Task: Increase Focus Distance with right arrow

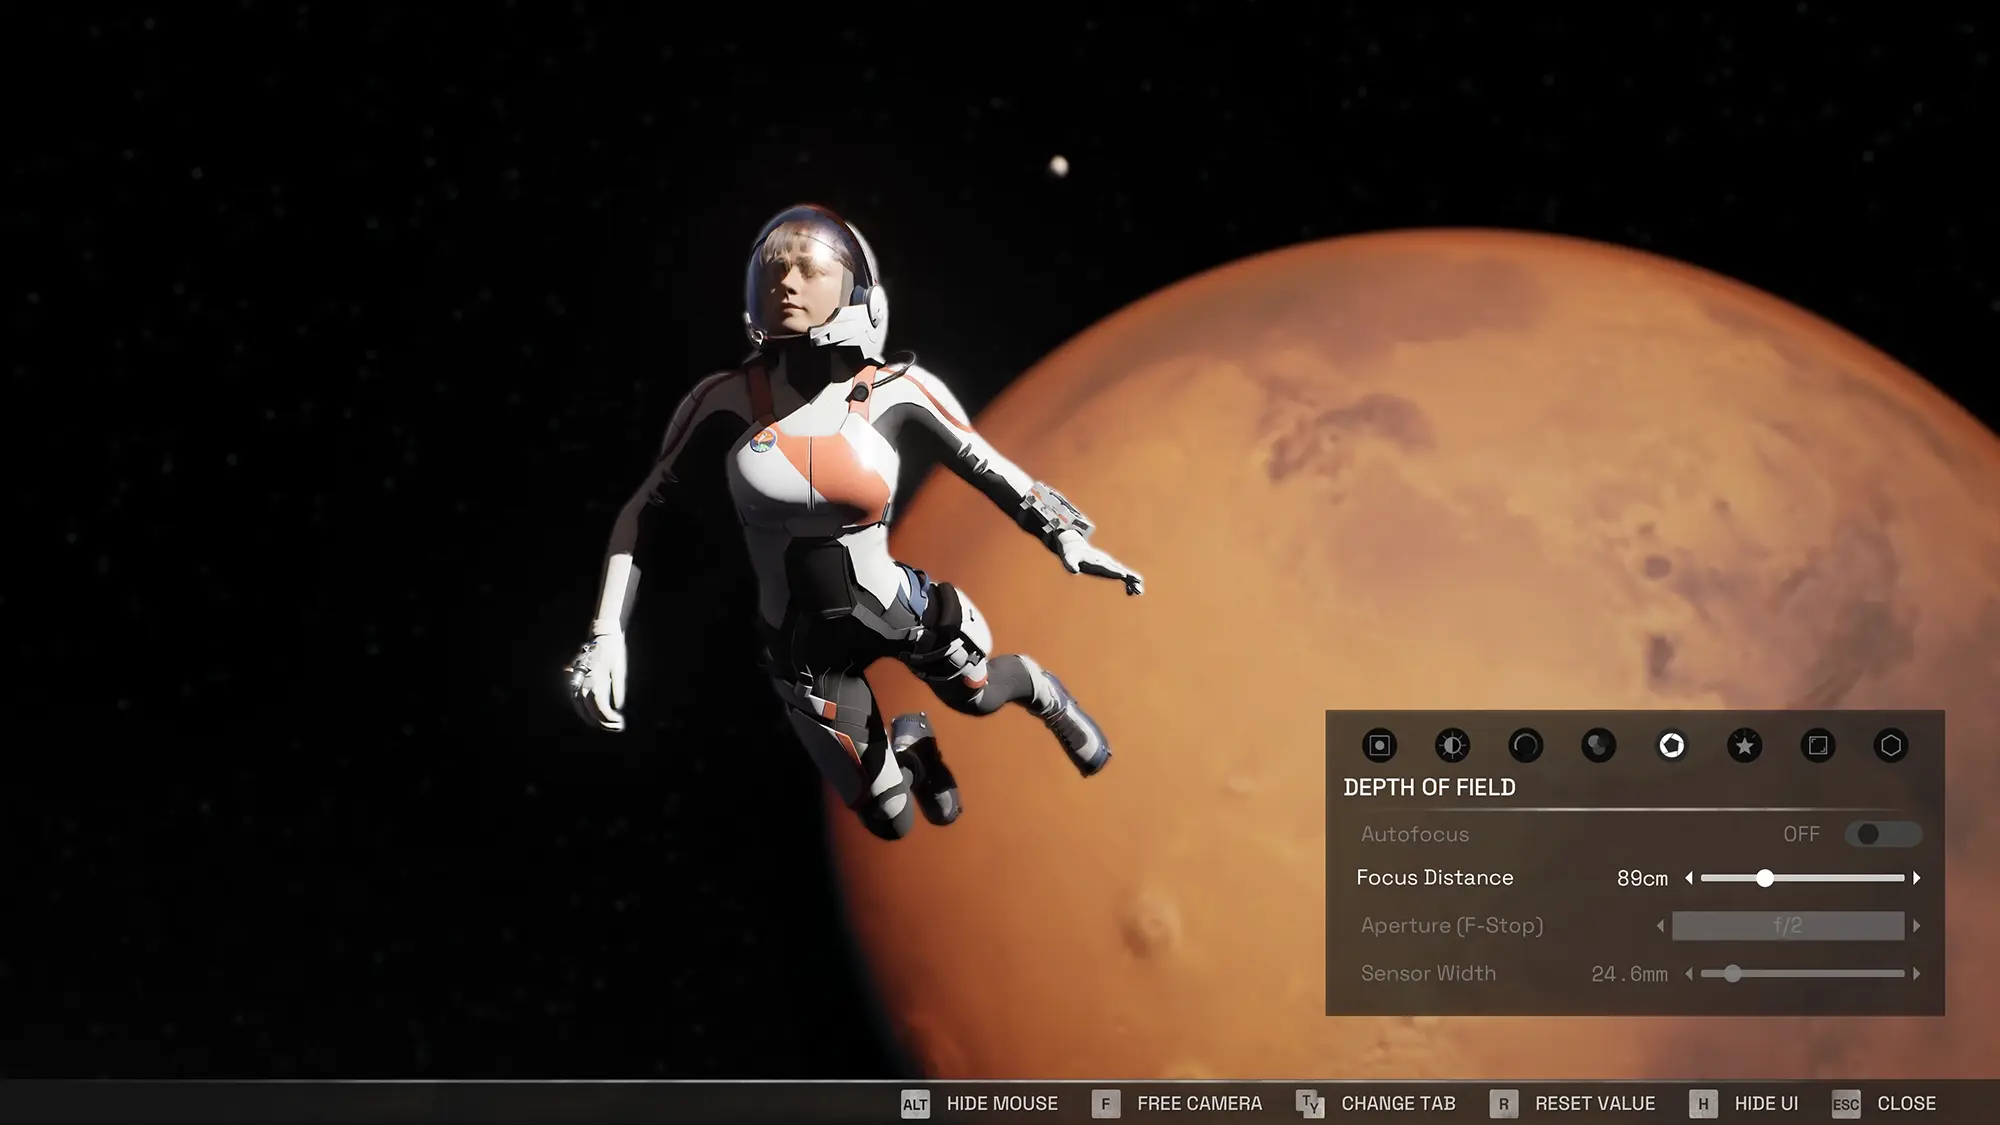Action: point(1916,878)
